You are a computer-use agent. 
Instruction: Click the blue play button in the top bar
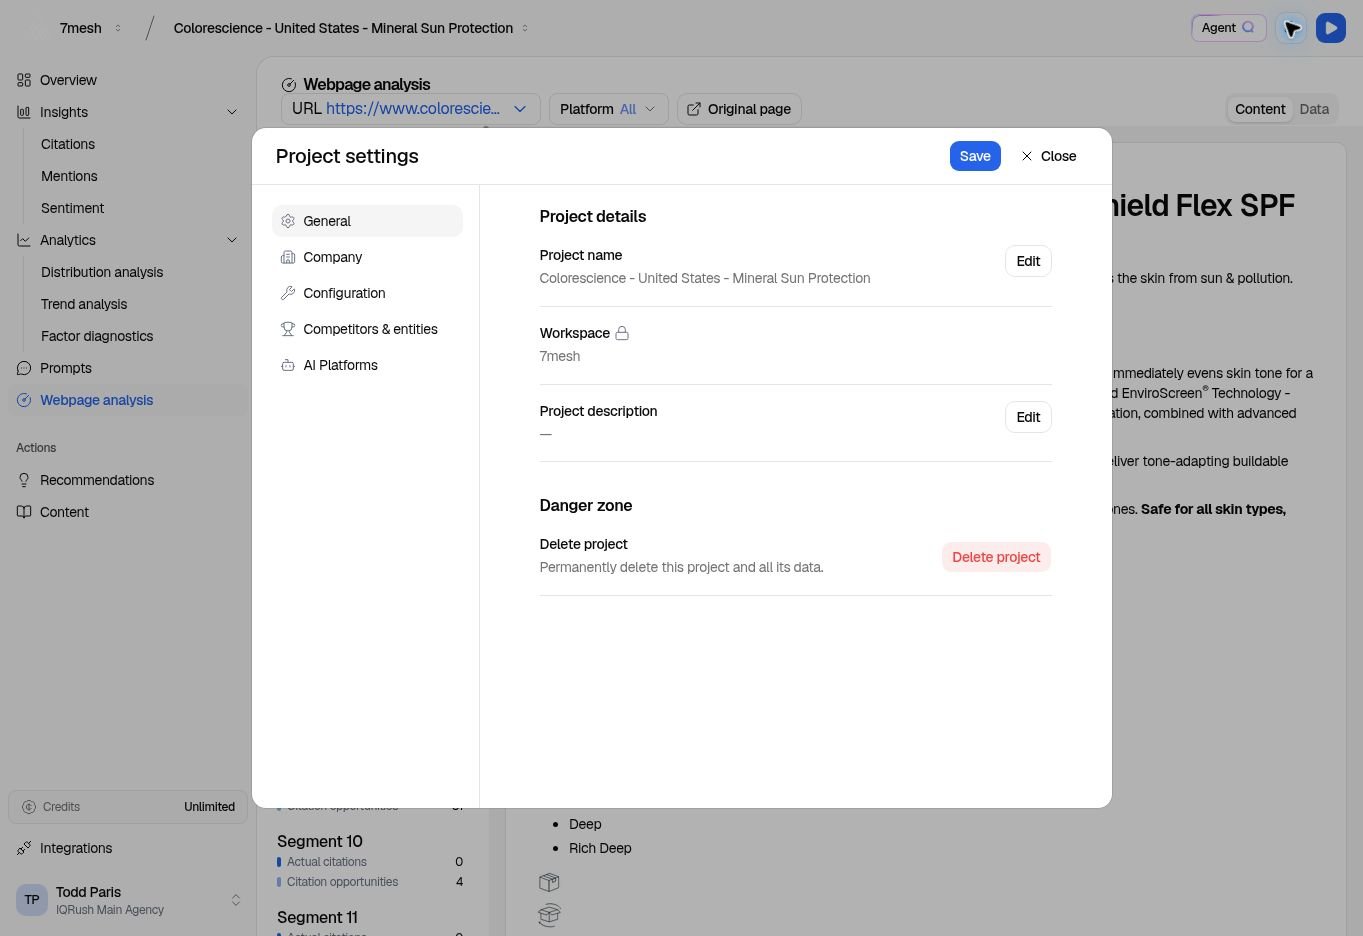(x=1331, y=28)
